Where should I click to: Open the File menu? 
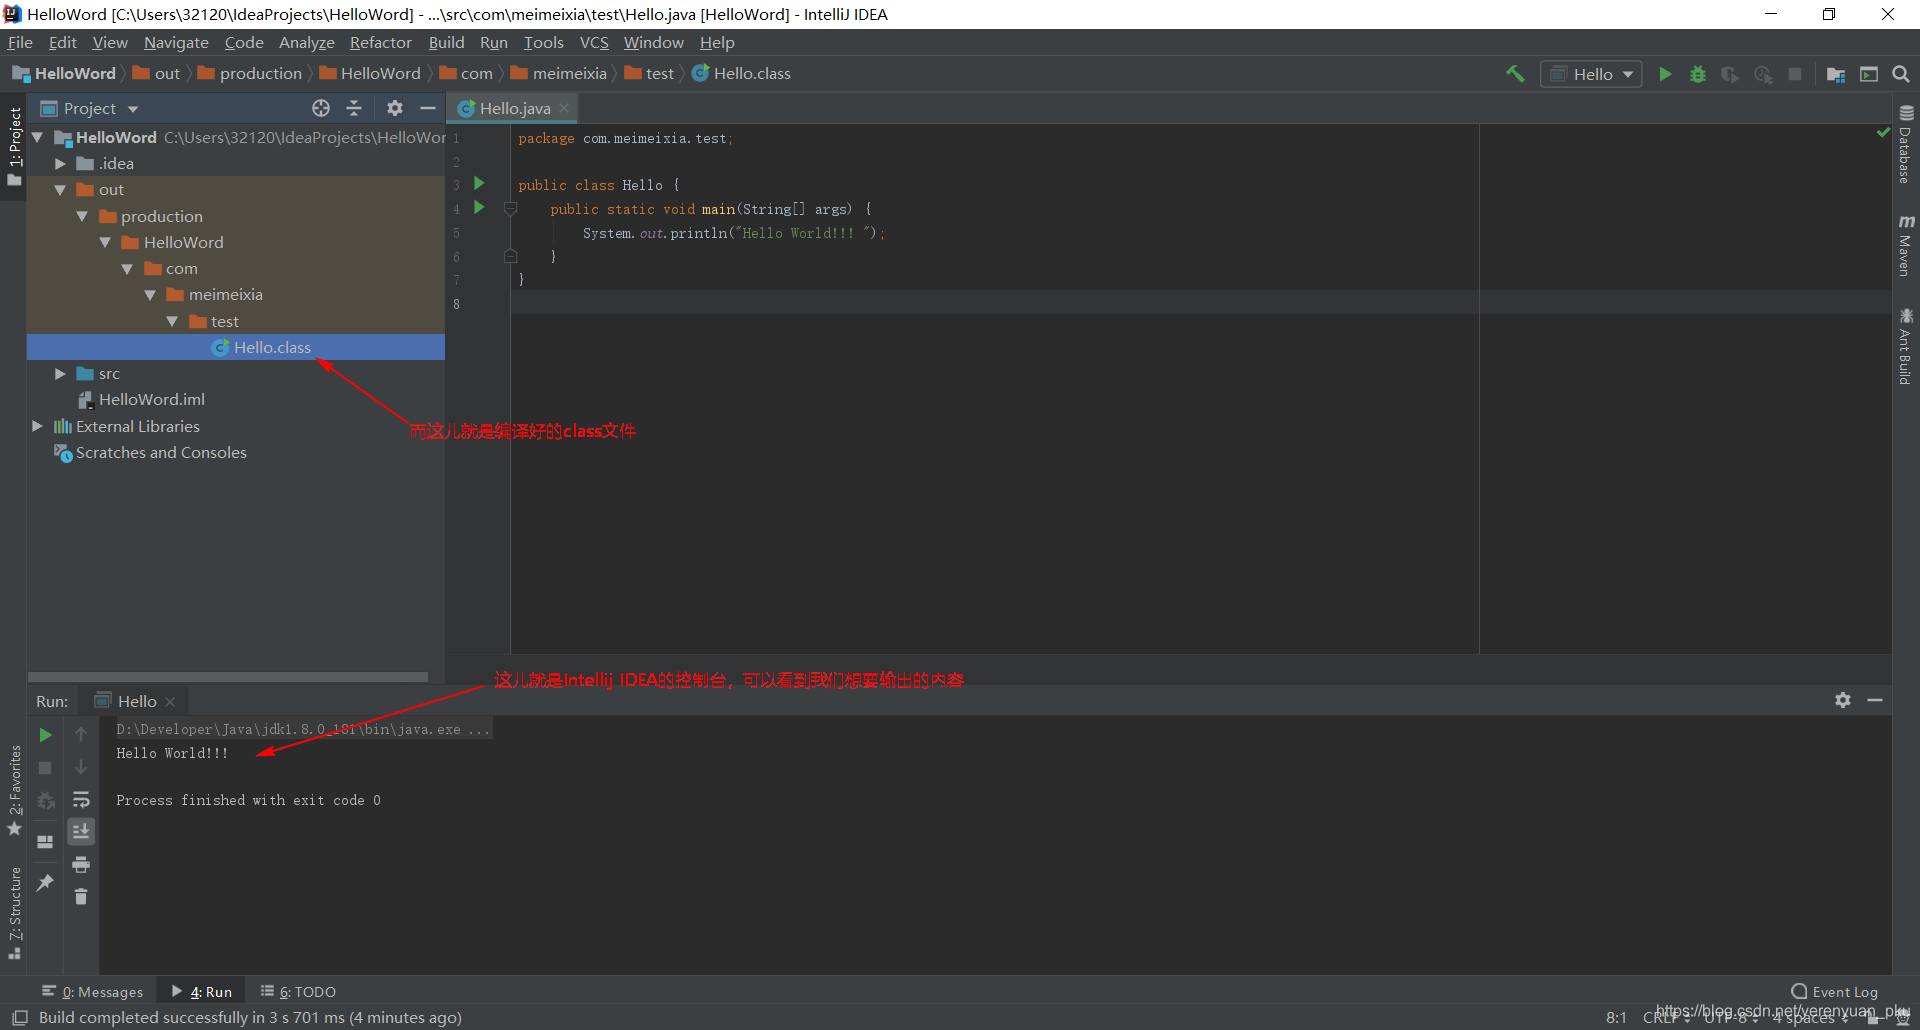pos(20,42)
